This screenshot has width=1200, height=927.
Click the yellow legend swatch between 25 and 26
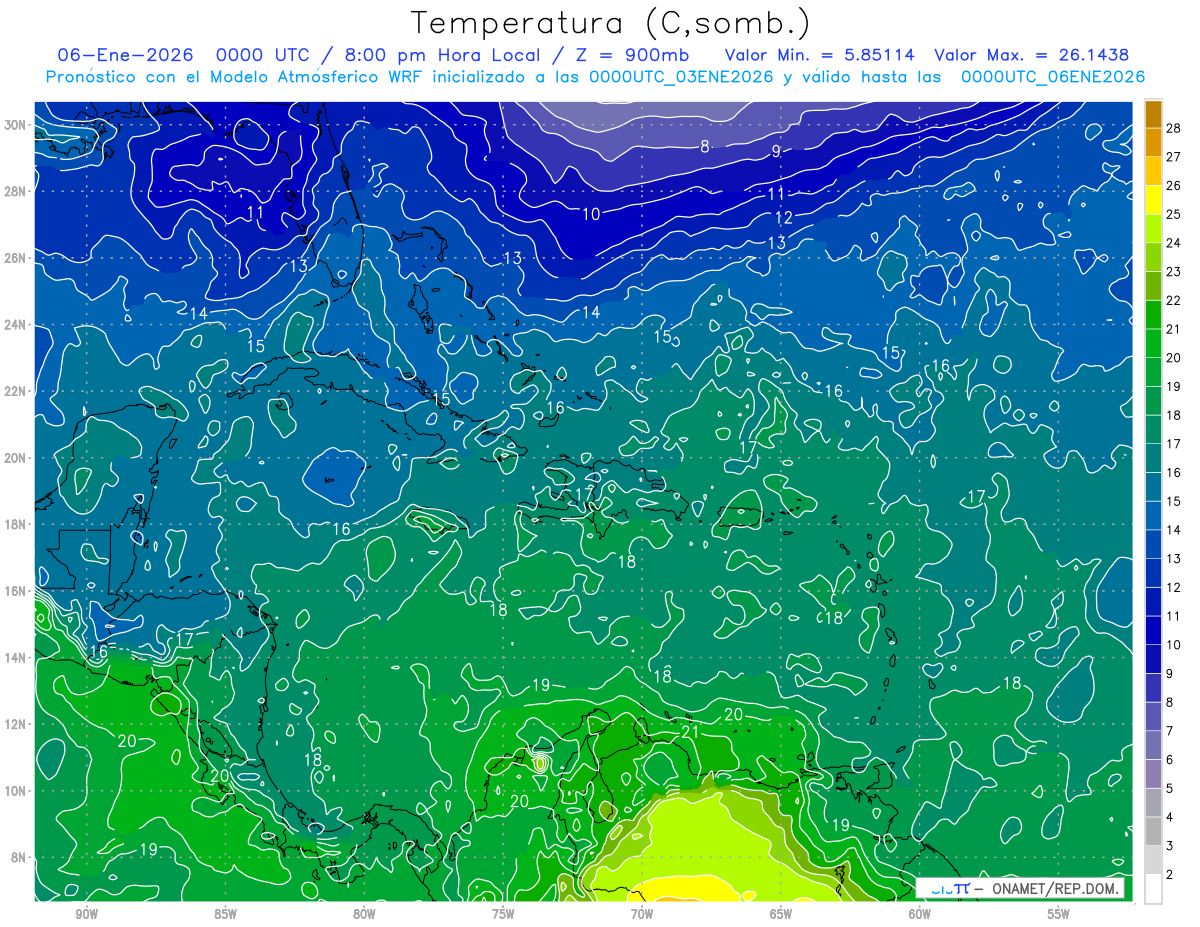pos(1153,200)
